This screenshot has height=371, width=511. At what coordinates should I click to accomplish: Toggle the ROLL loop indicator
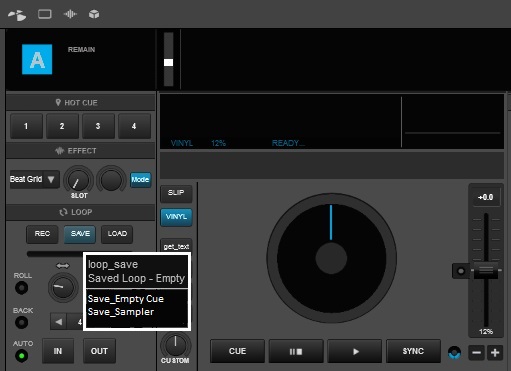(22, 288)
